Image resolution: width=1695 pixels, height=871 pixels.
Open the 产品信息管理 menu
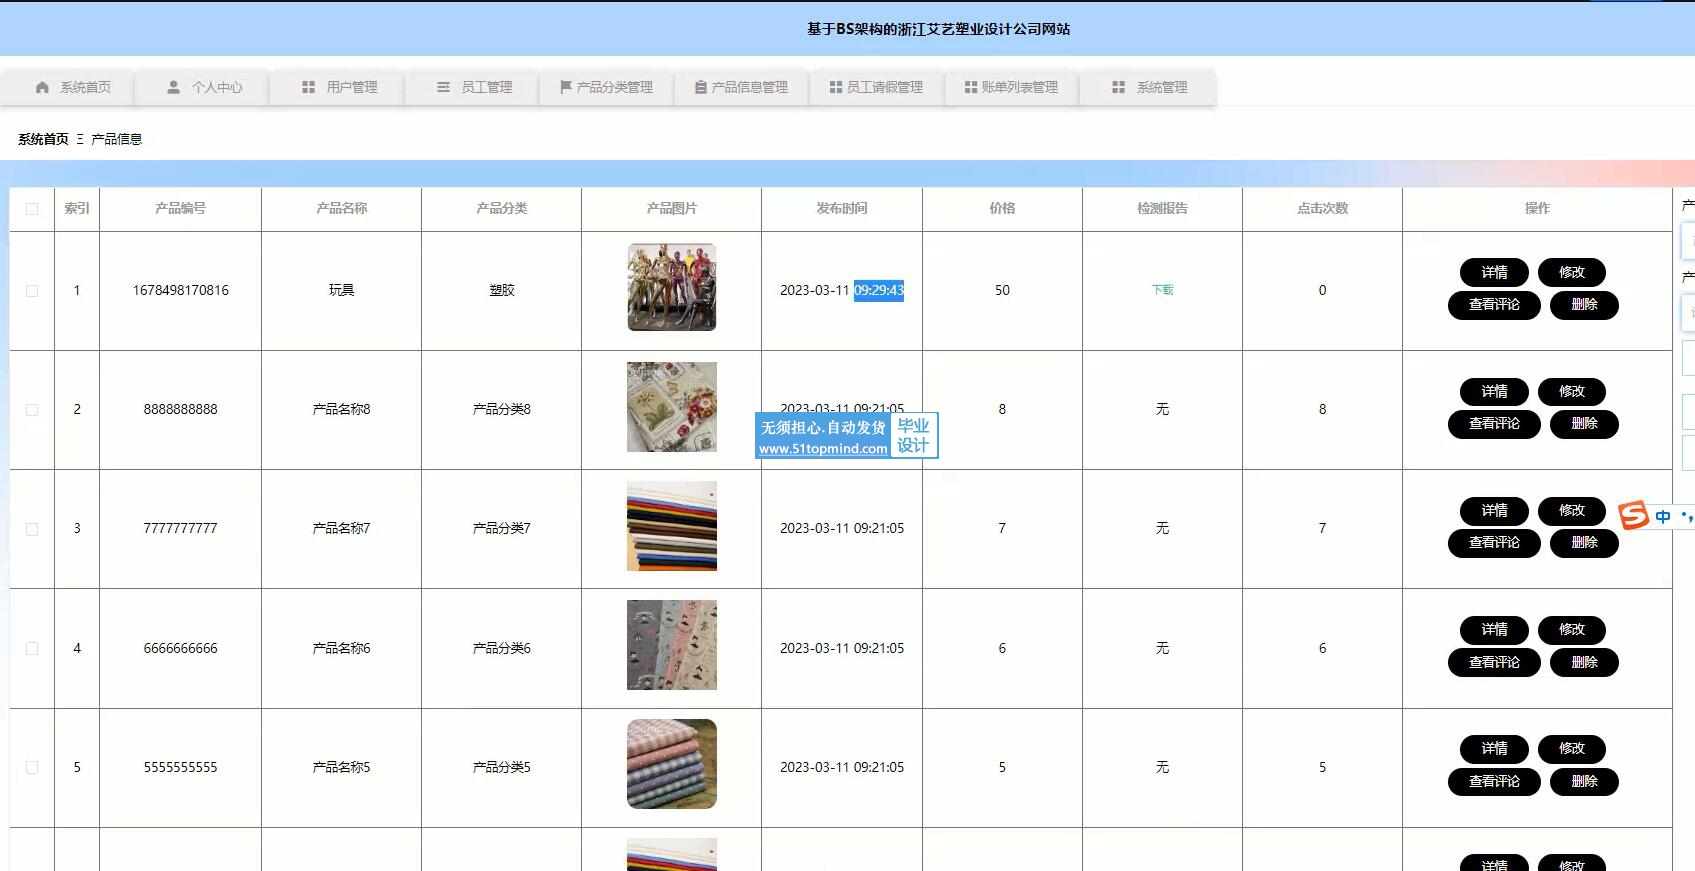(x=743, y=87)
